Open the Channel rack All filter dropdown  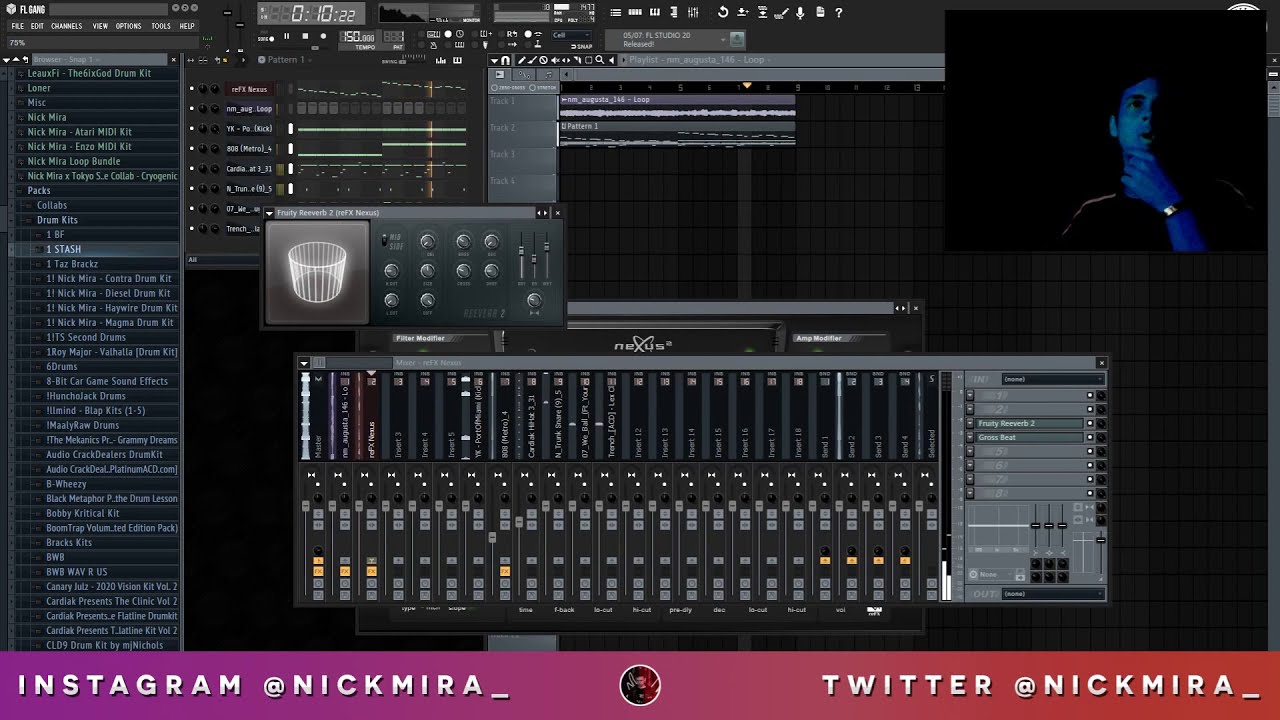point(222,260)
